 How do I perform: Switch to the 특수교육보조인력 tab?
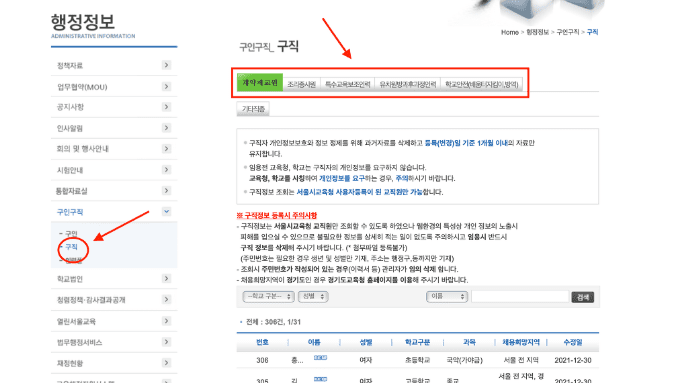[x=347, y=84]
